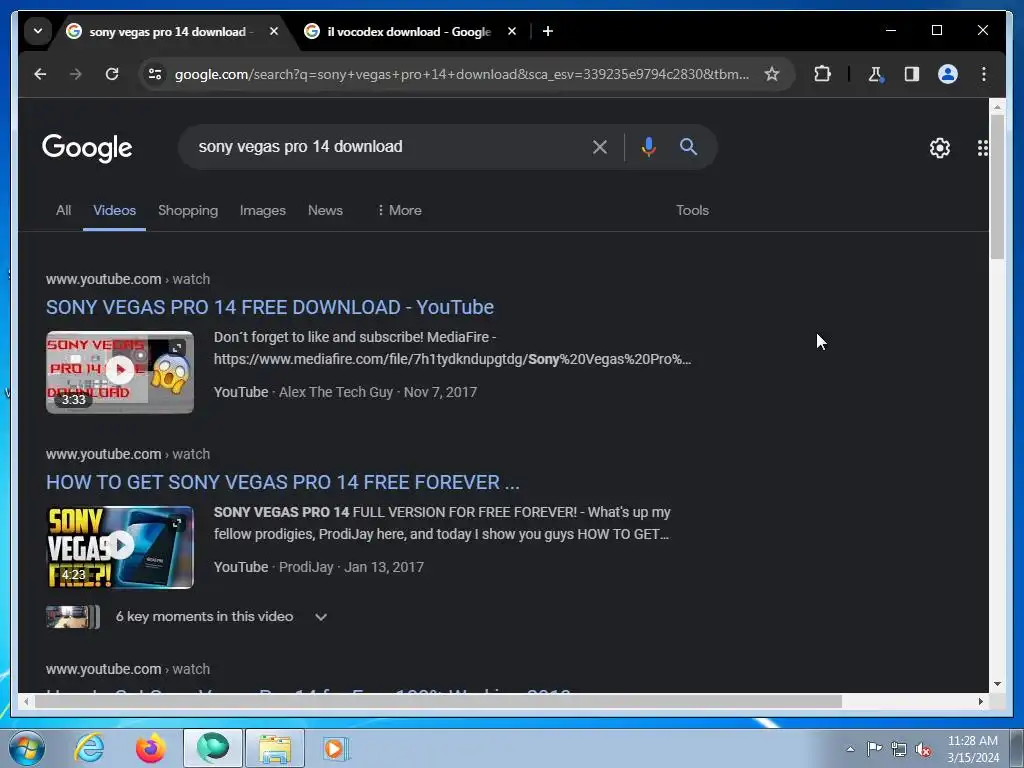Open the Google apps grid
Image resolution: width=1024 pixels, height=768 pixels.
(982, 148)
